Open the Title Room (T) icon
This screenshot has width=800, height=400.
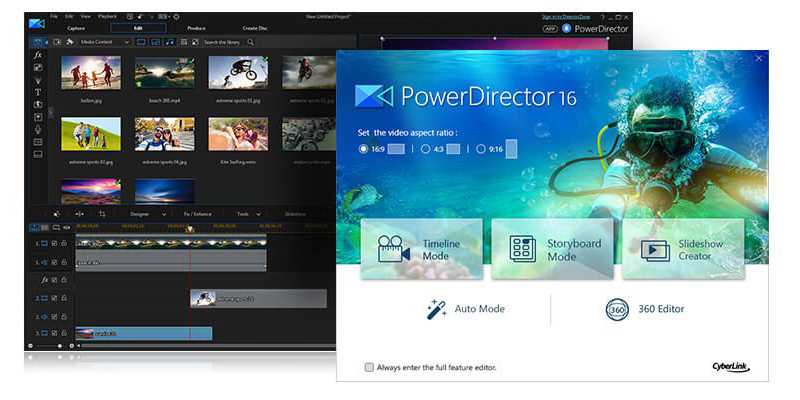point(38,92)
